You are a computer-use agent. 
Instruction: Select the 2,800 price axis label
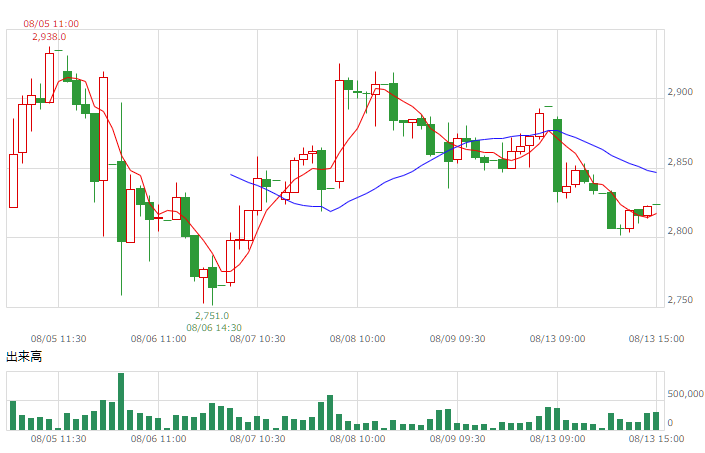click(x=680, y=231)
